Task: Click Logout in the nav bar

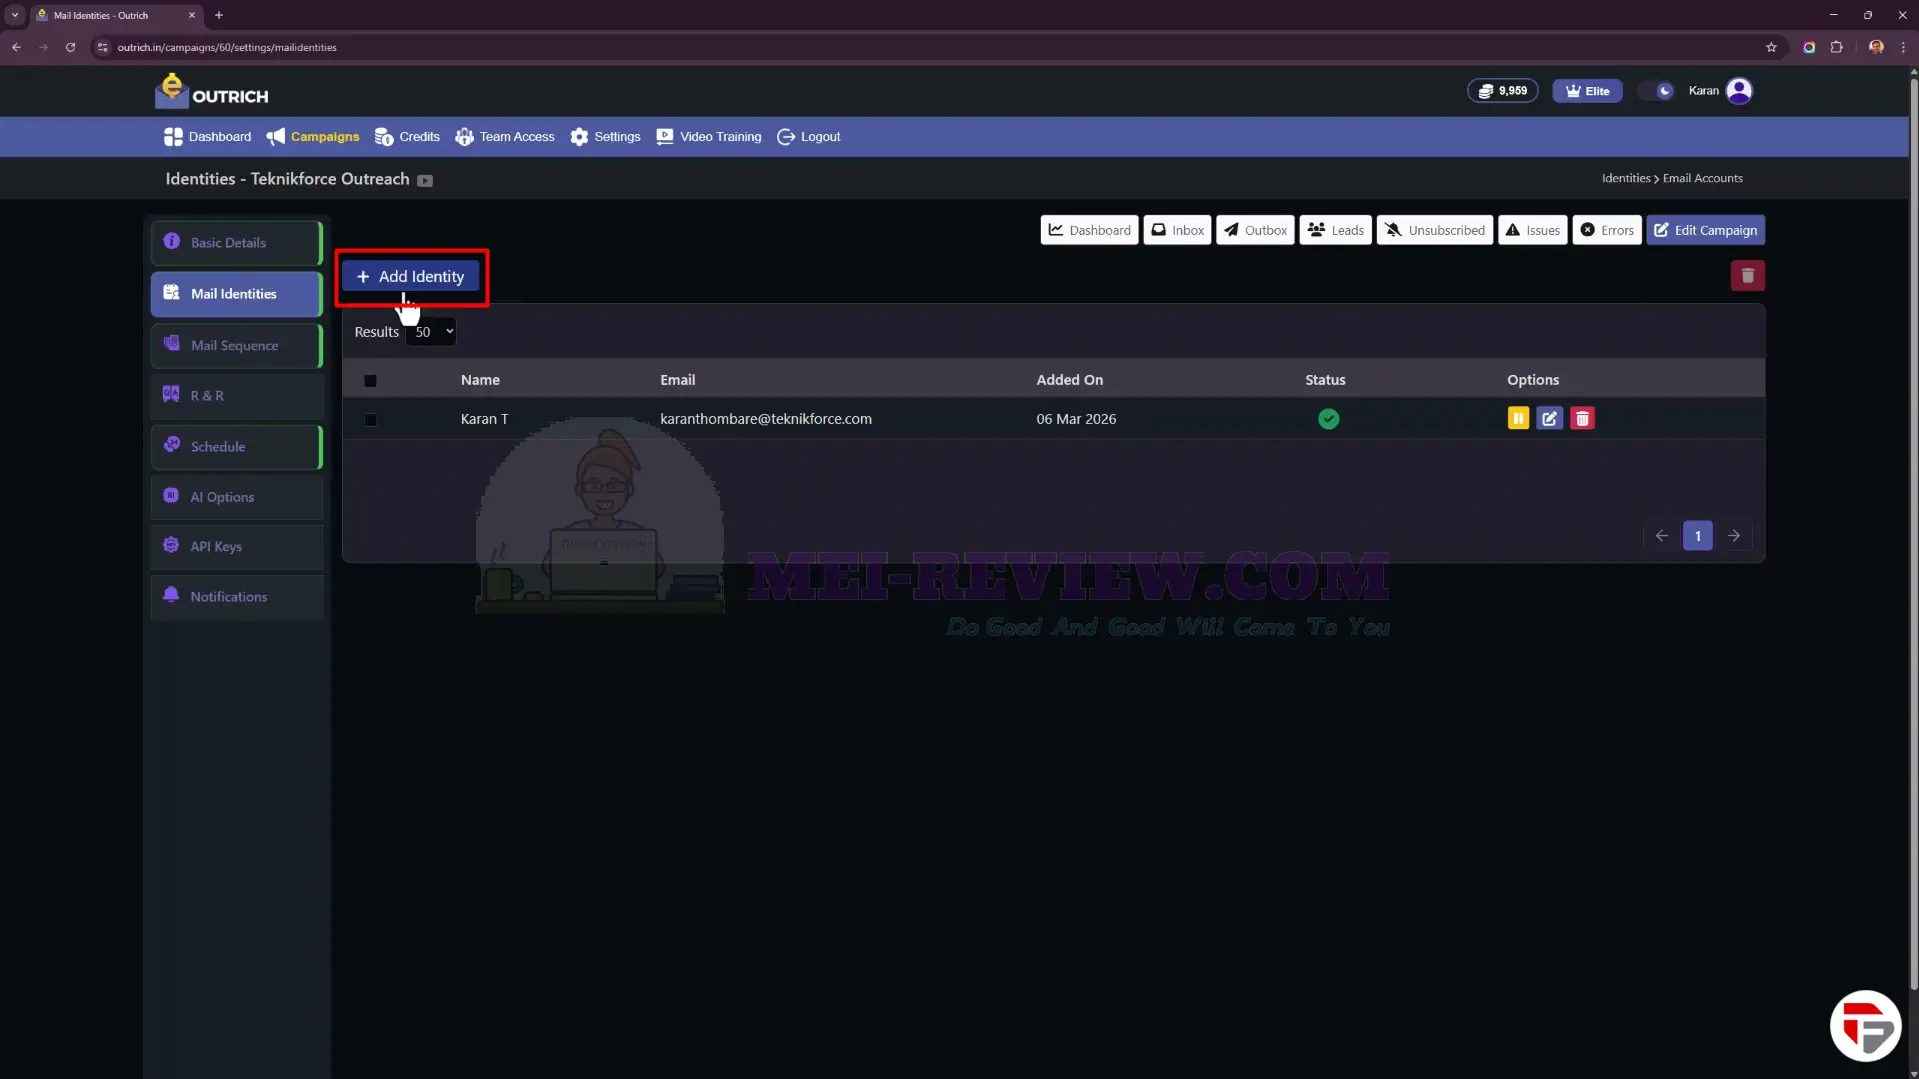Action: (809, 137)
